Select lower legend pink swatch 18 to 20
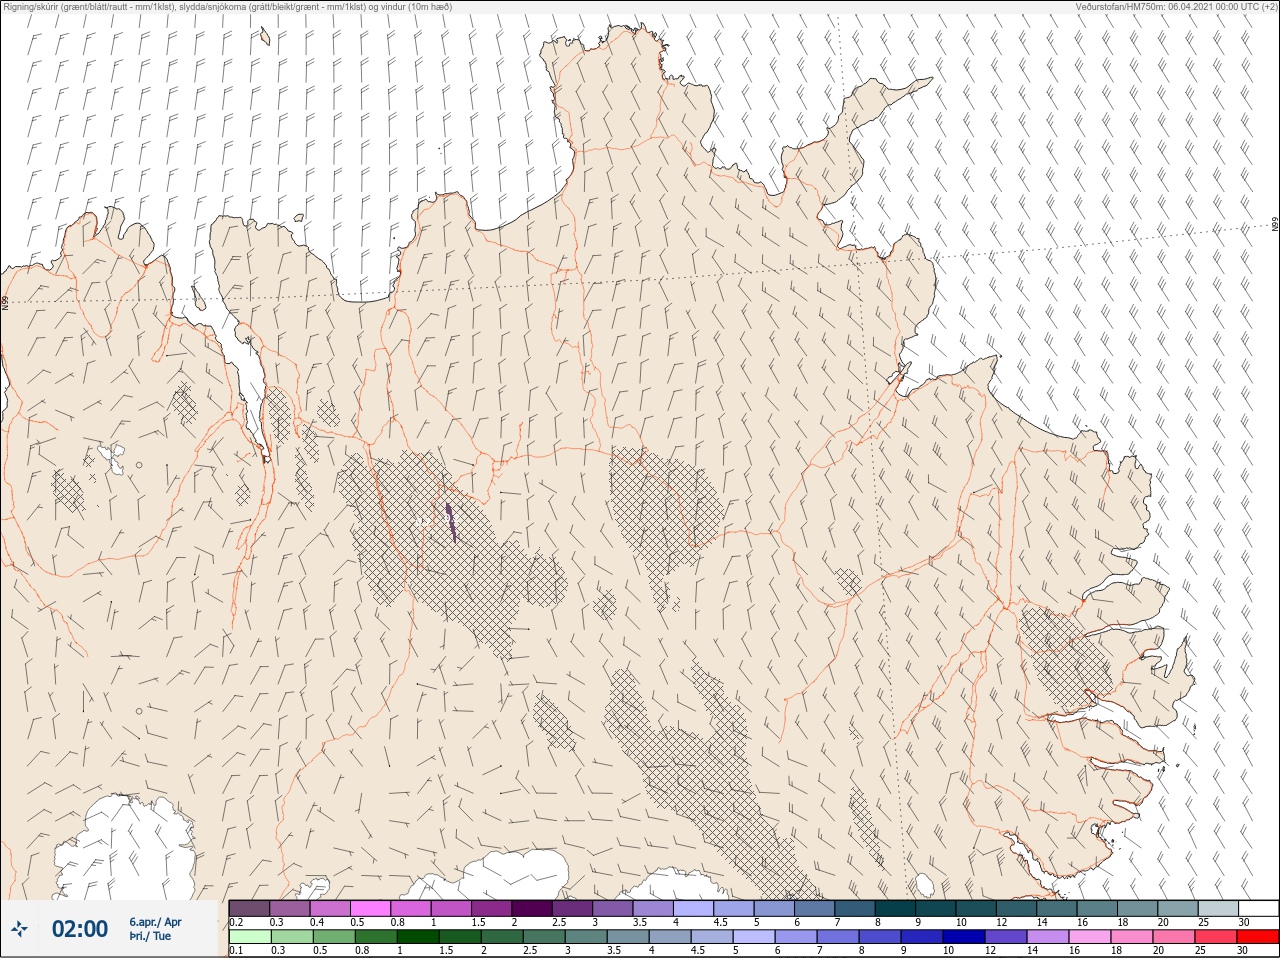This screenshot has width=1280, height=958. tap(1132, 937)
